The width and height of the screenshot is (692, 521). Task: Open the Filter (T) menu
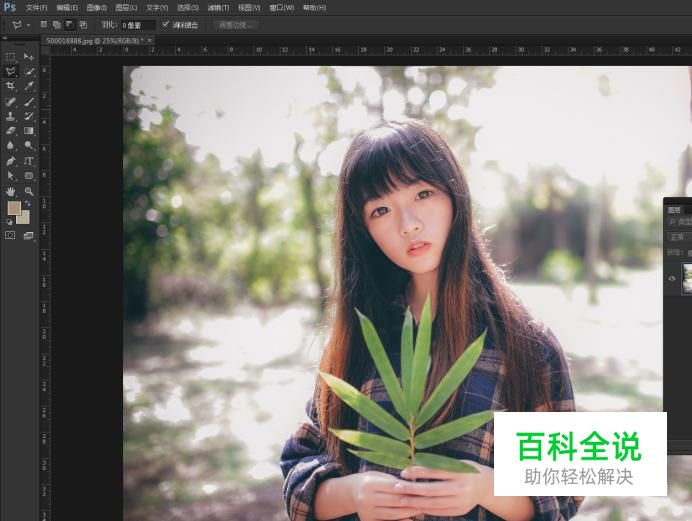pos(218,8)
